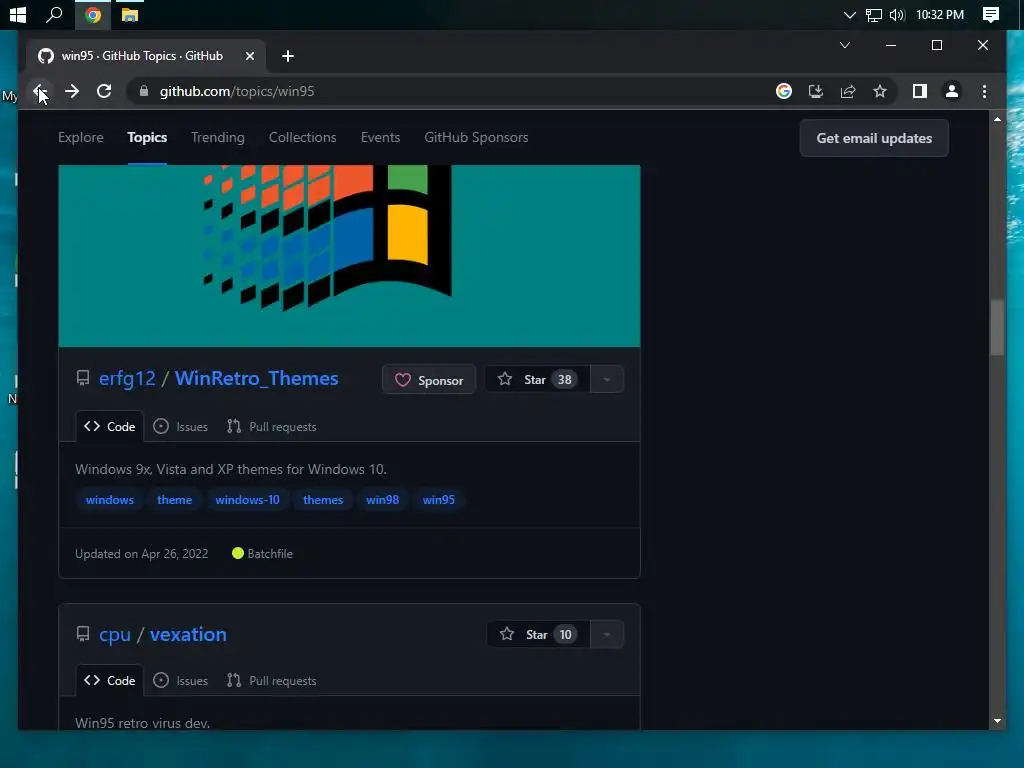Select Code tab of WinRetro_Themes
1024x768 pixels.
click(x=110, y=426)
